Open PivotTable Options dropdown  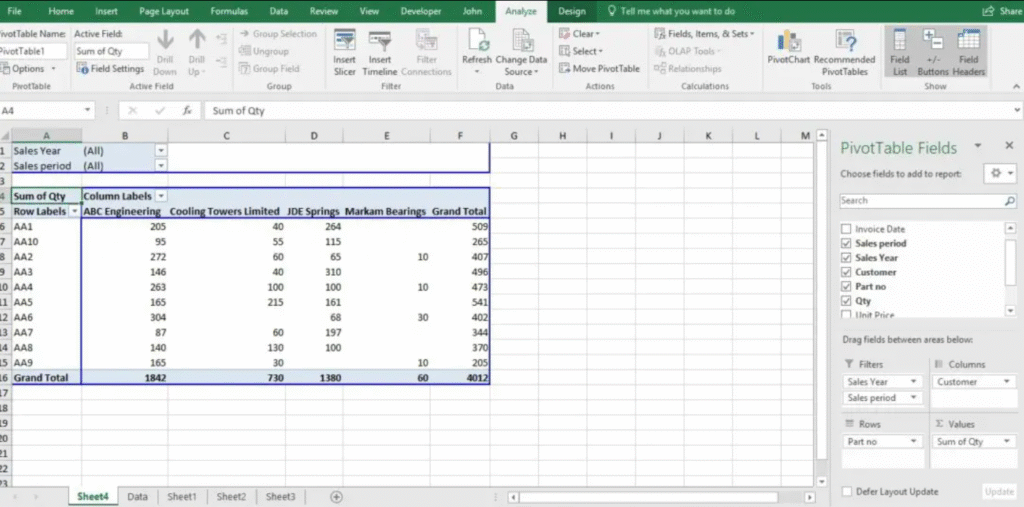point(29,69)
